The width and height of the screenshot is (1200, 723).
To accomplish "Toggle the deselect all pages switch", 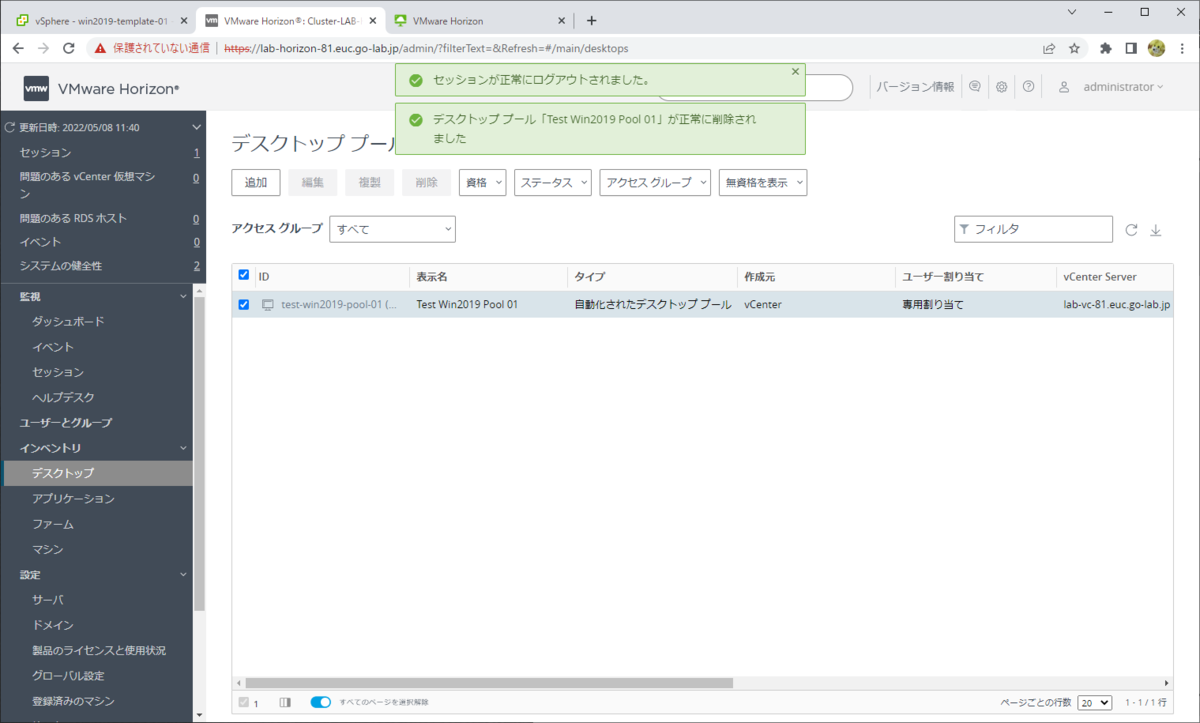I will click(321, 702).
